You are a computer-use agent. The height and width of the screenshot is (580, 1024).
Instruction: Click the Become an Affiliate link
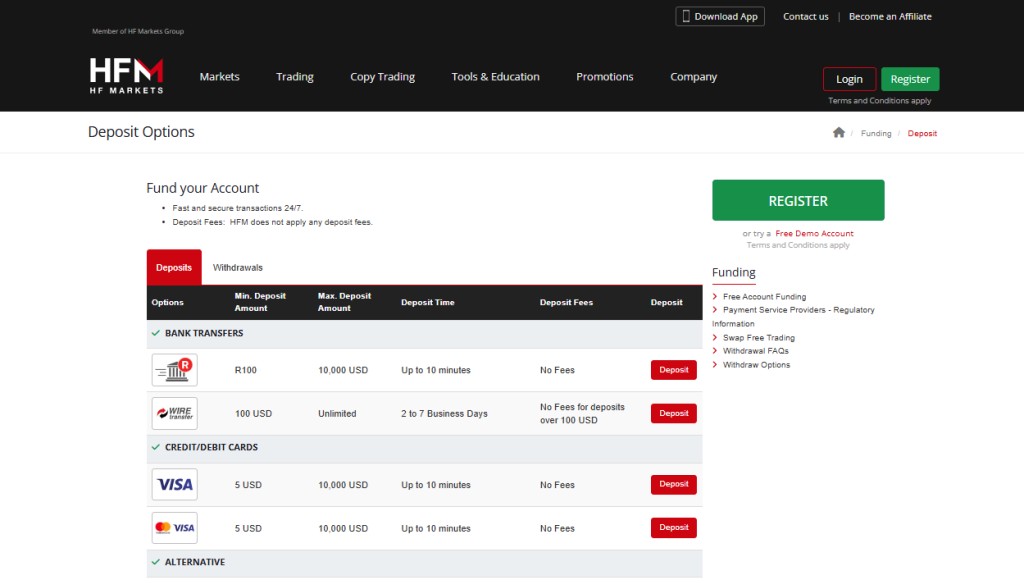coord(890,16)
